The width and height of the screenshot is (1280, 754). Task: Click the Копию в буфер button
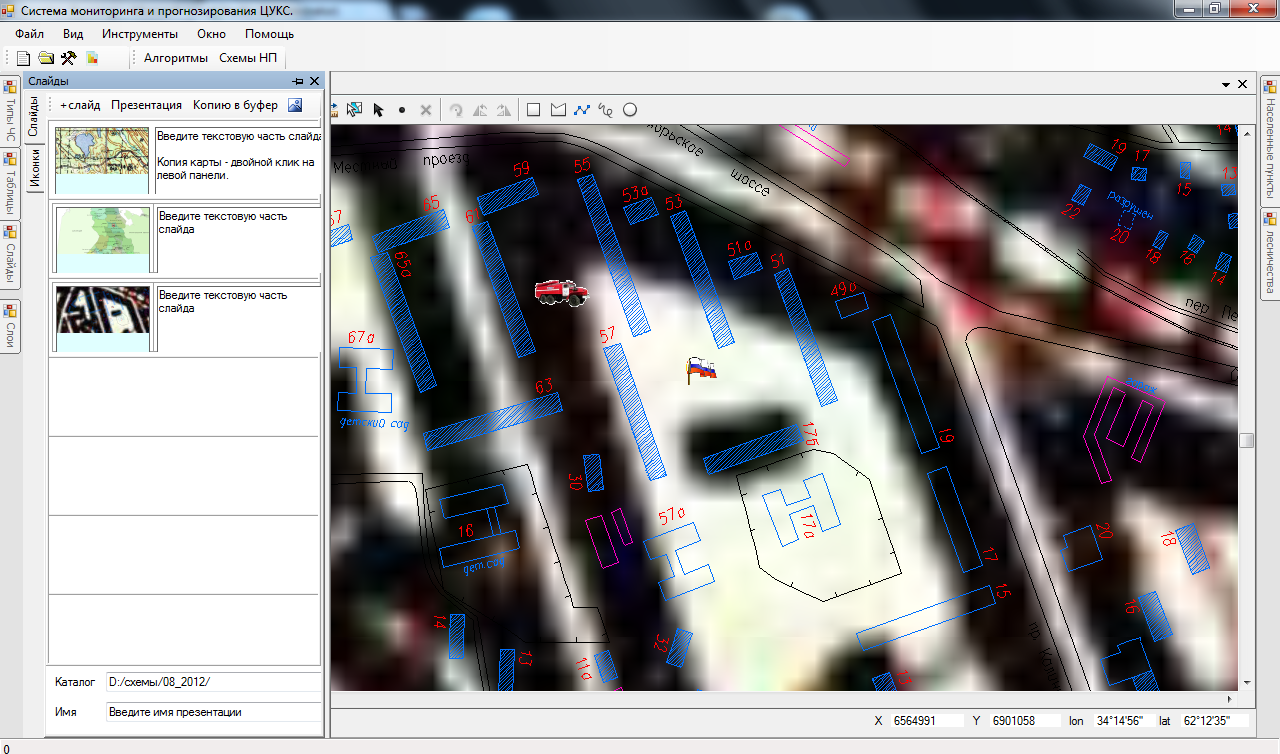tap(235, 105)
